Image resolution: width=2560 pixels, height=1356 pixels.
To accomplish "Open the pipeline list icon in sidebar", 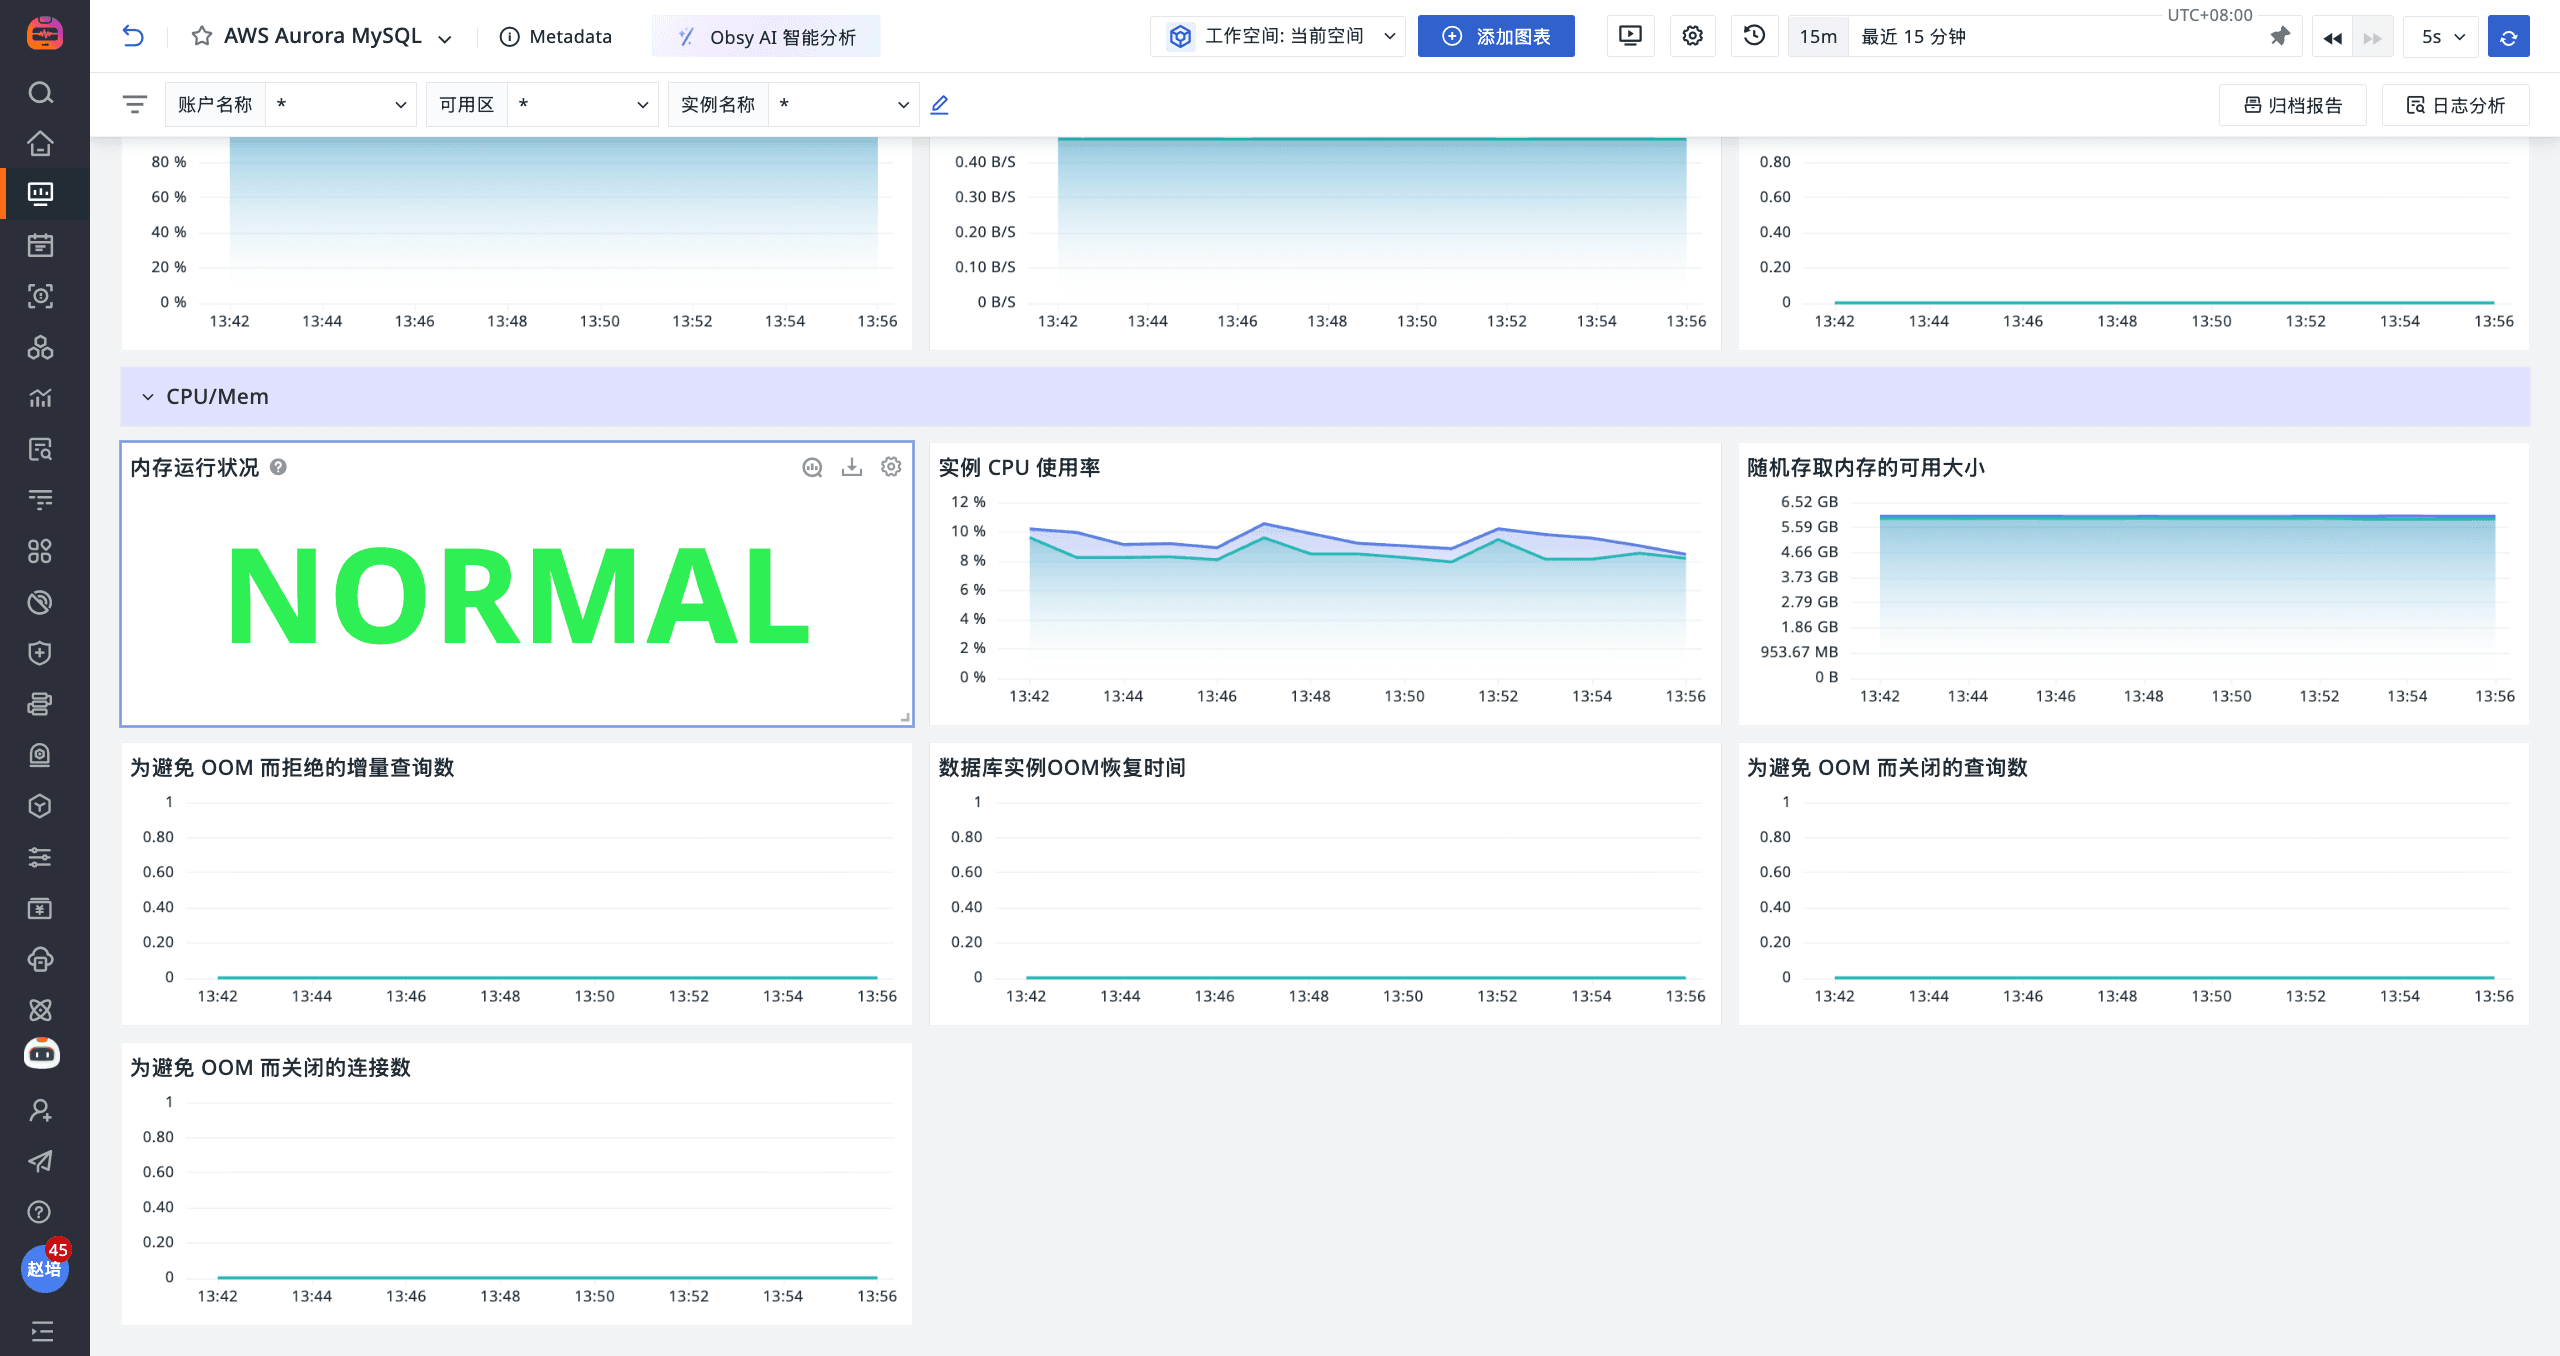I will pos(40,500).
